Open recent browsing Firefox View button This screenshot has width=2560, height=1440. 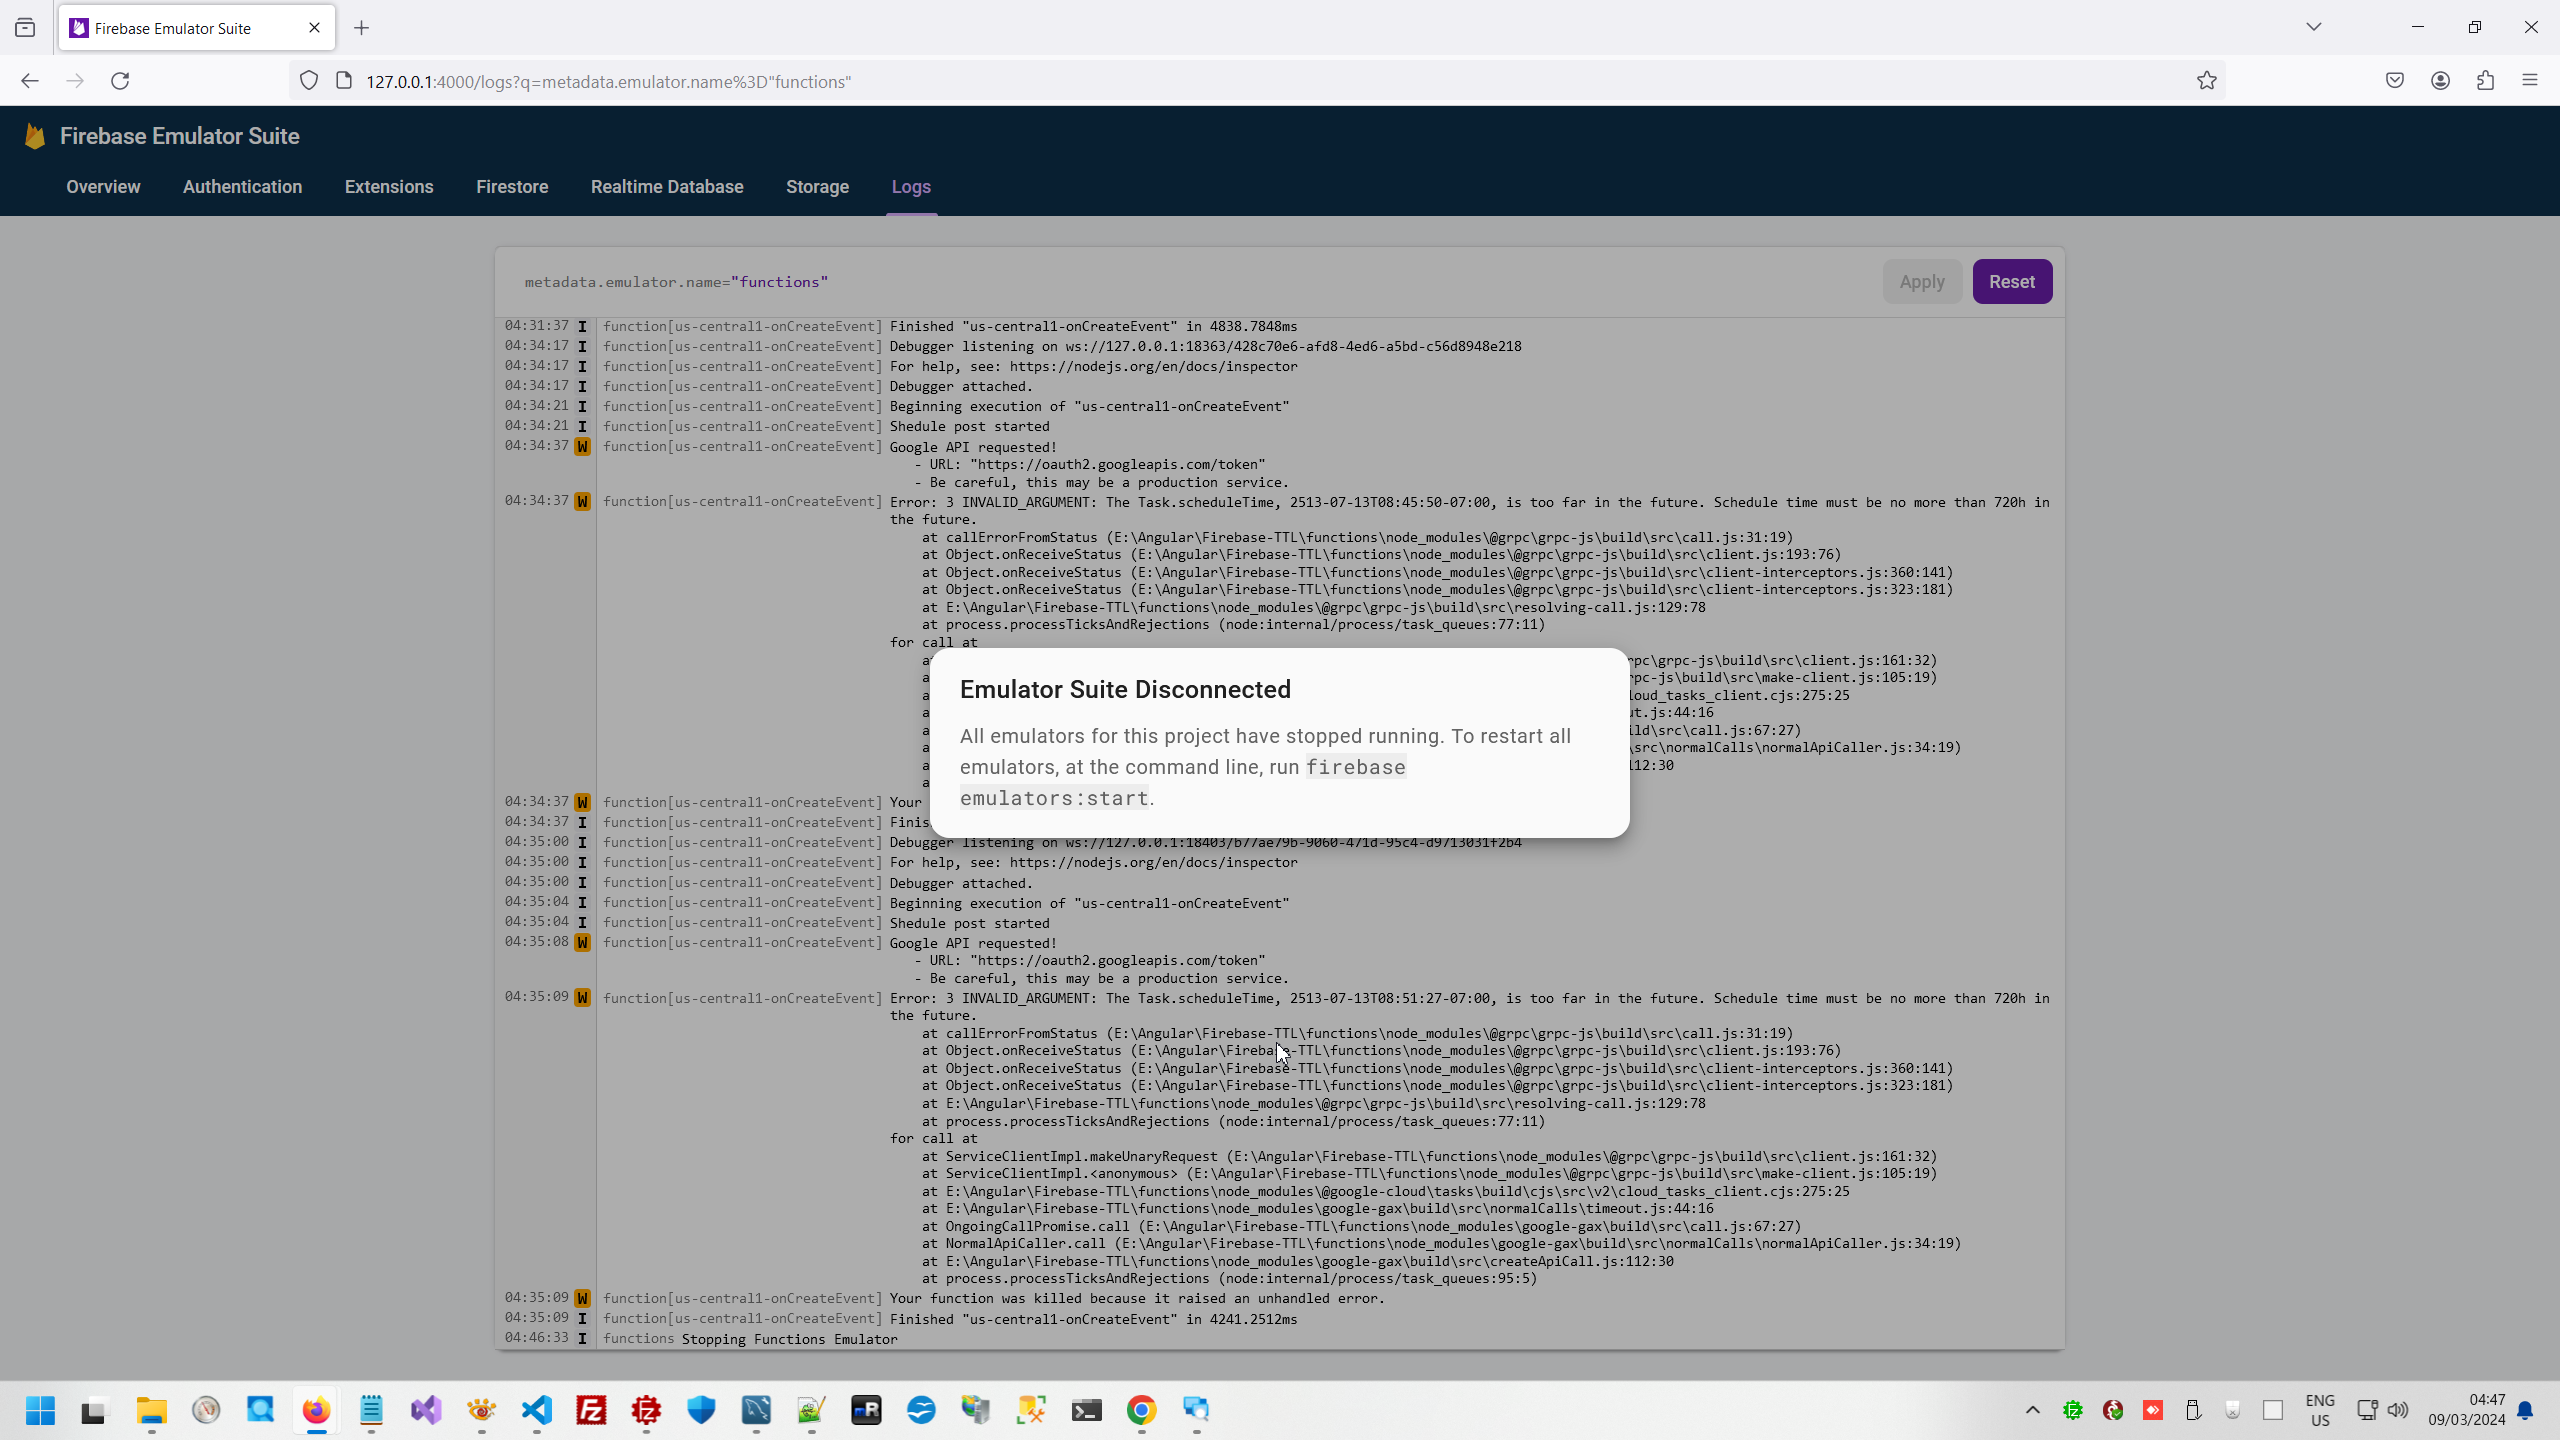(25, 28)
